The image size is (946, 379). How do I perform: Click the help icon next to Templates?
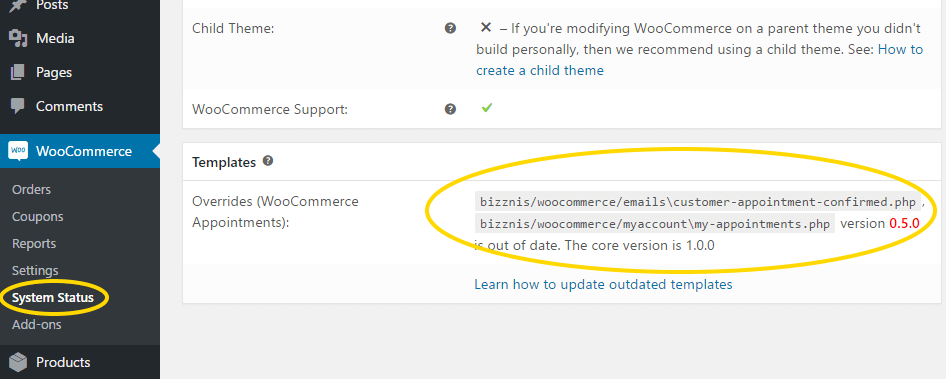[x=268, y=161]
